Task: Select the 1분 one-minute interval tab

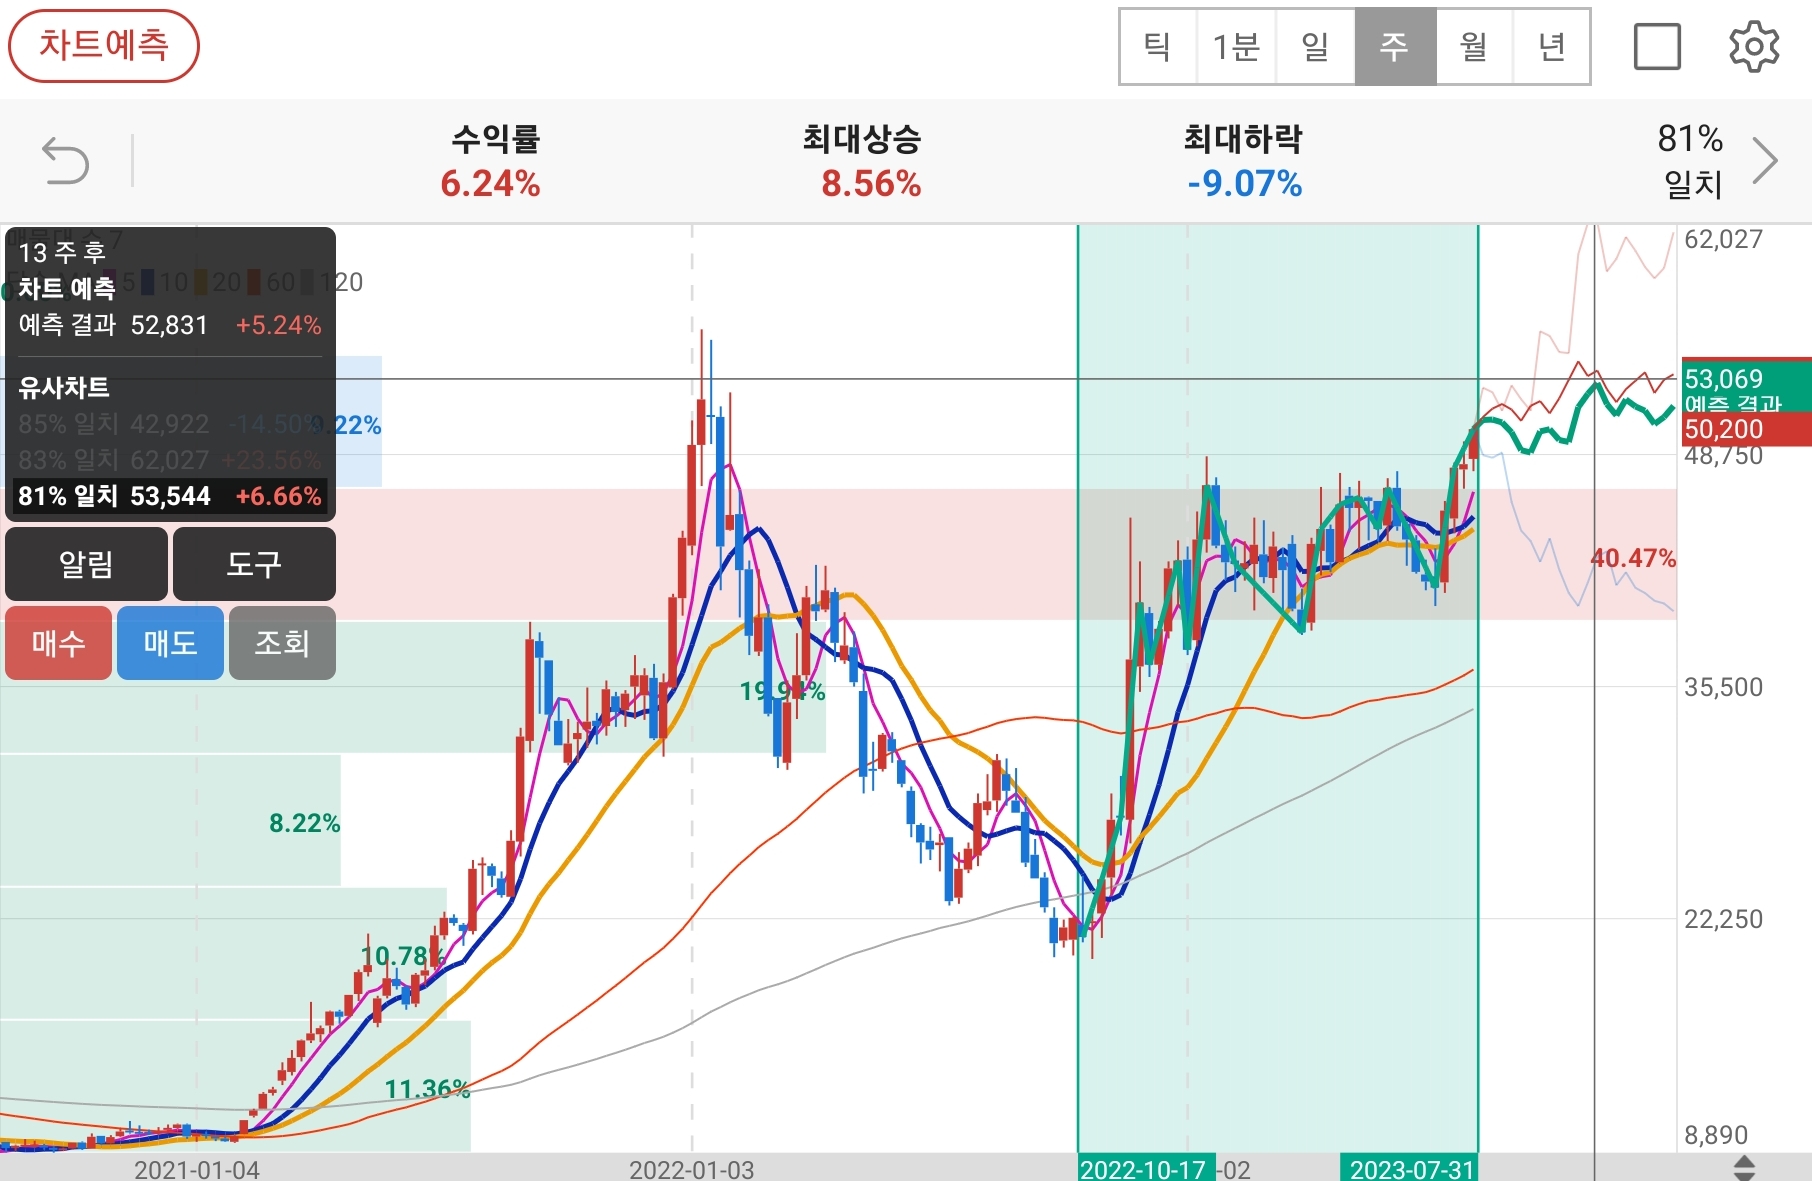Action: pos(1236,47)
